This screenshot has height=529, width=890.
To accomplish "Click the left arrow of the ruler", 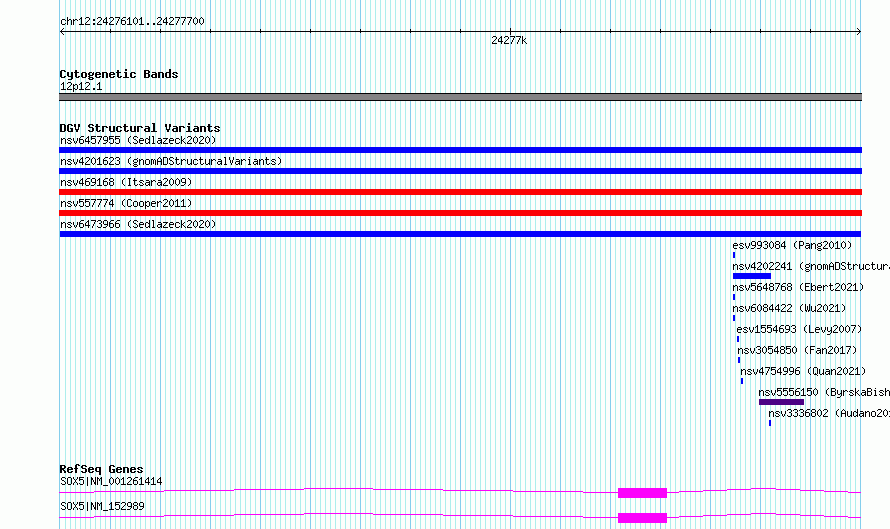I will click(x=62, y=32).
